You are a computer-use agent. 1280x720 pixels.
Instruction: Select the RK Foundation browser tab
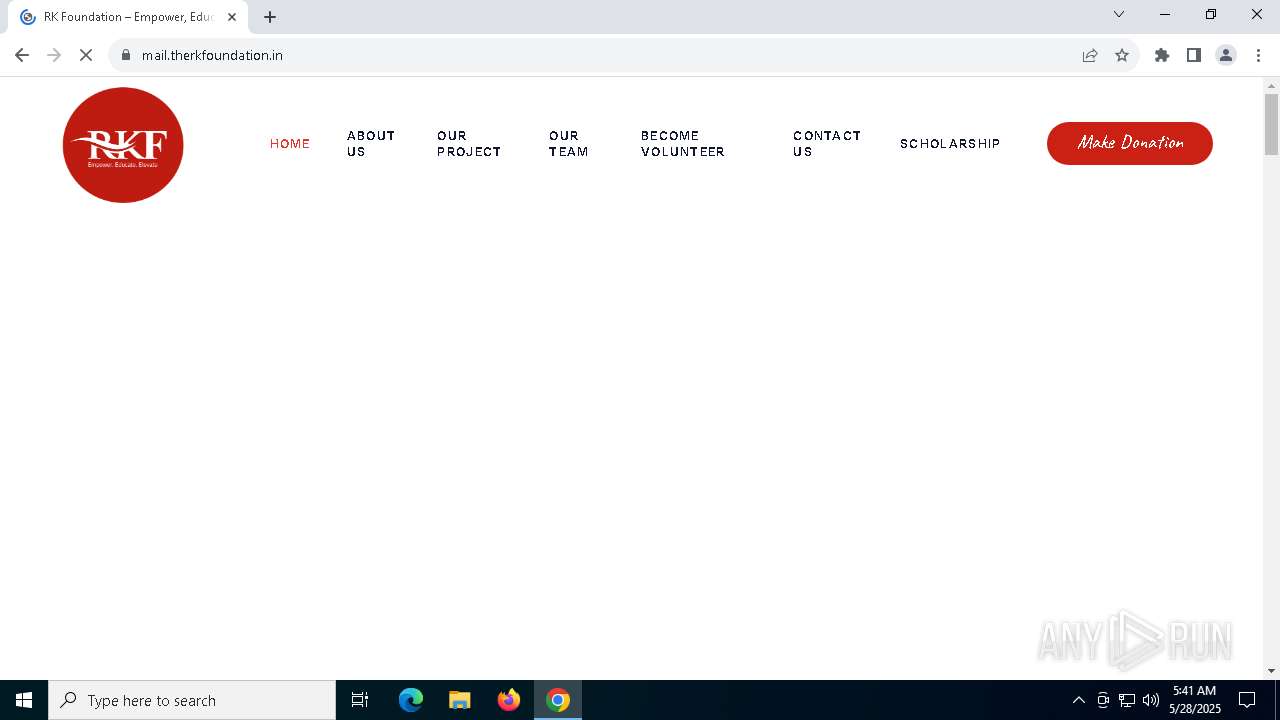pyautogui.click(x=128, y=17)
